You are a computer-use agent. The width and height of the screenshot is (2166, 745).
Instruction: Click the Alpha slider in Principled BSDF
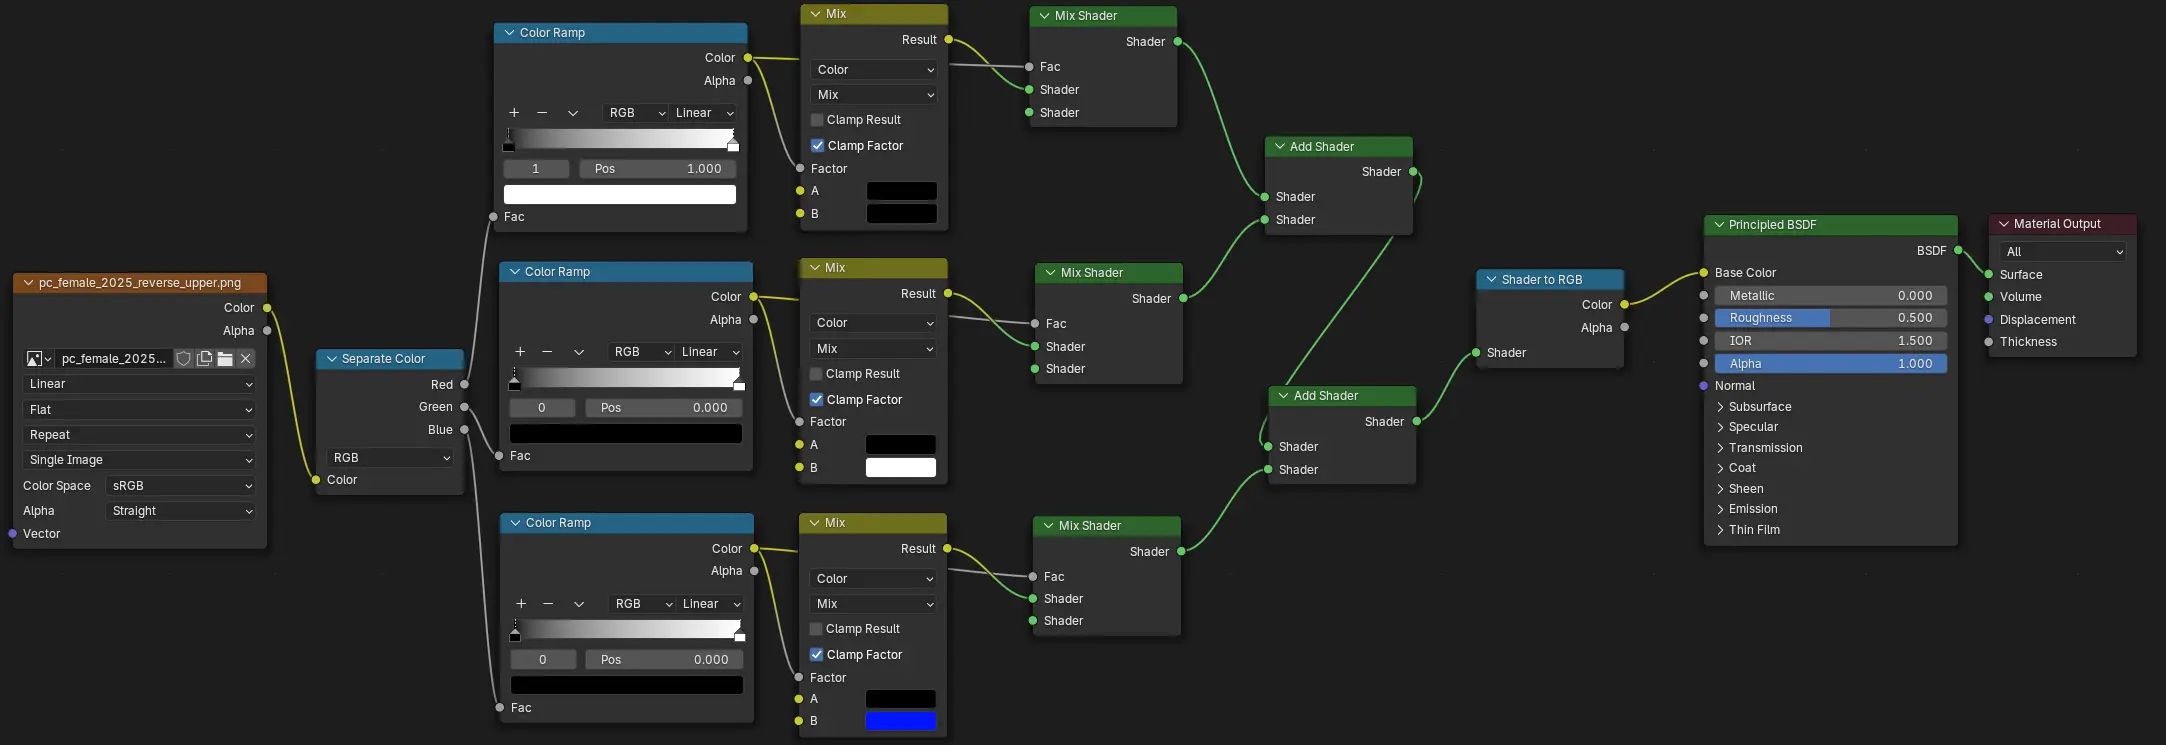[x=1831, y=364]
